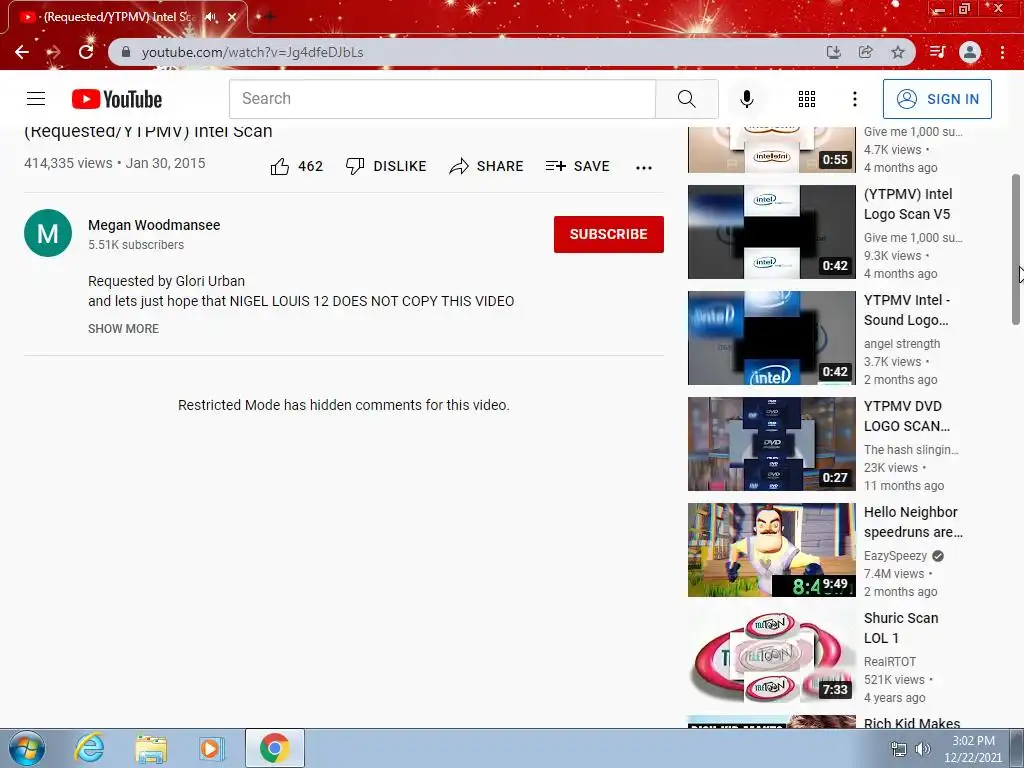Go back with the browser back arrow

click(22, 52)
